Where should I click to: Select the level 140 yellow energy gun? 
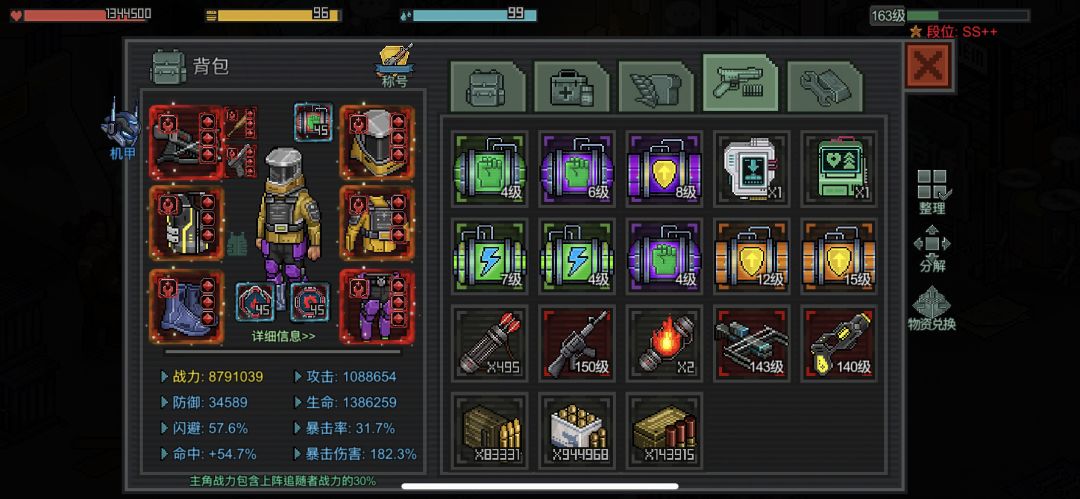pyautogui.click(x=839, y=343)
